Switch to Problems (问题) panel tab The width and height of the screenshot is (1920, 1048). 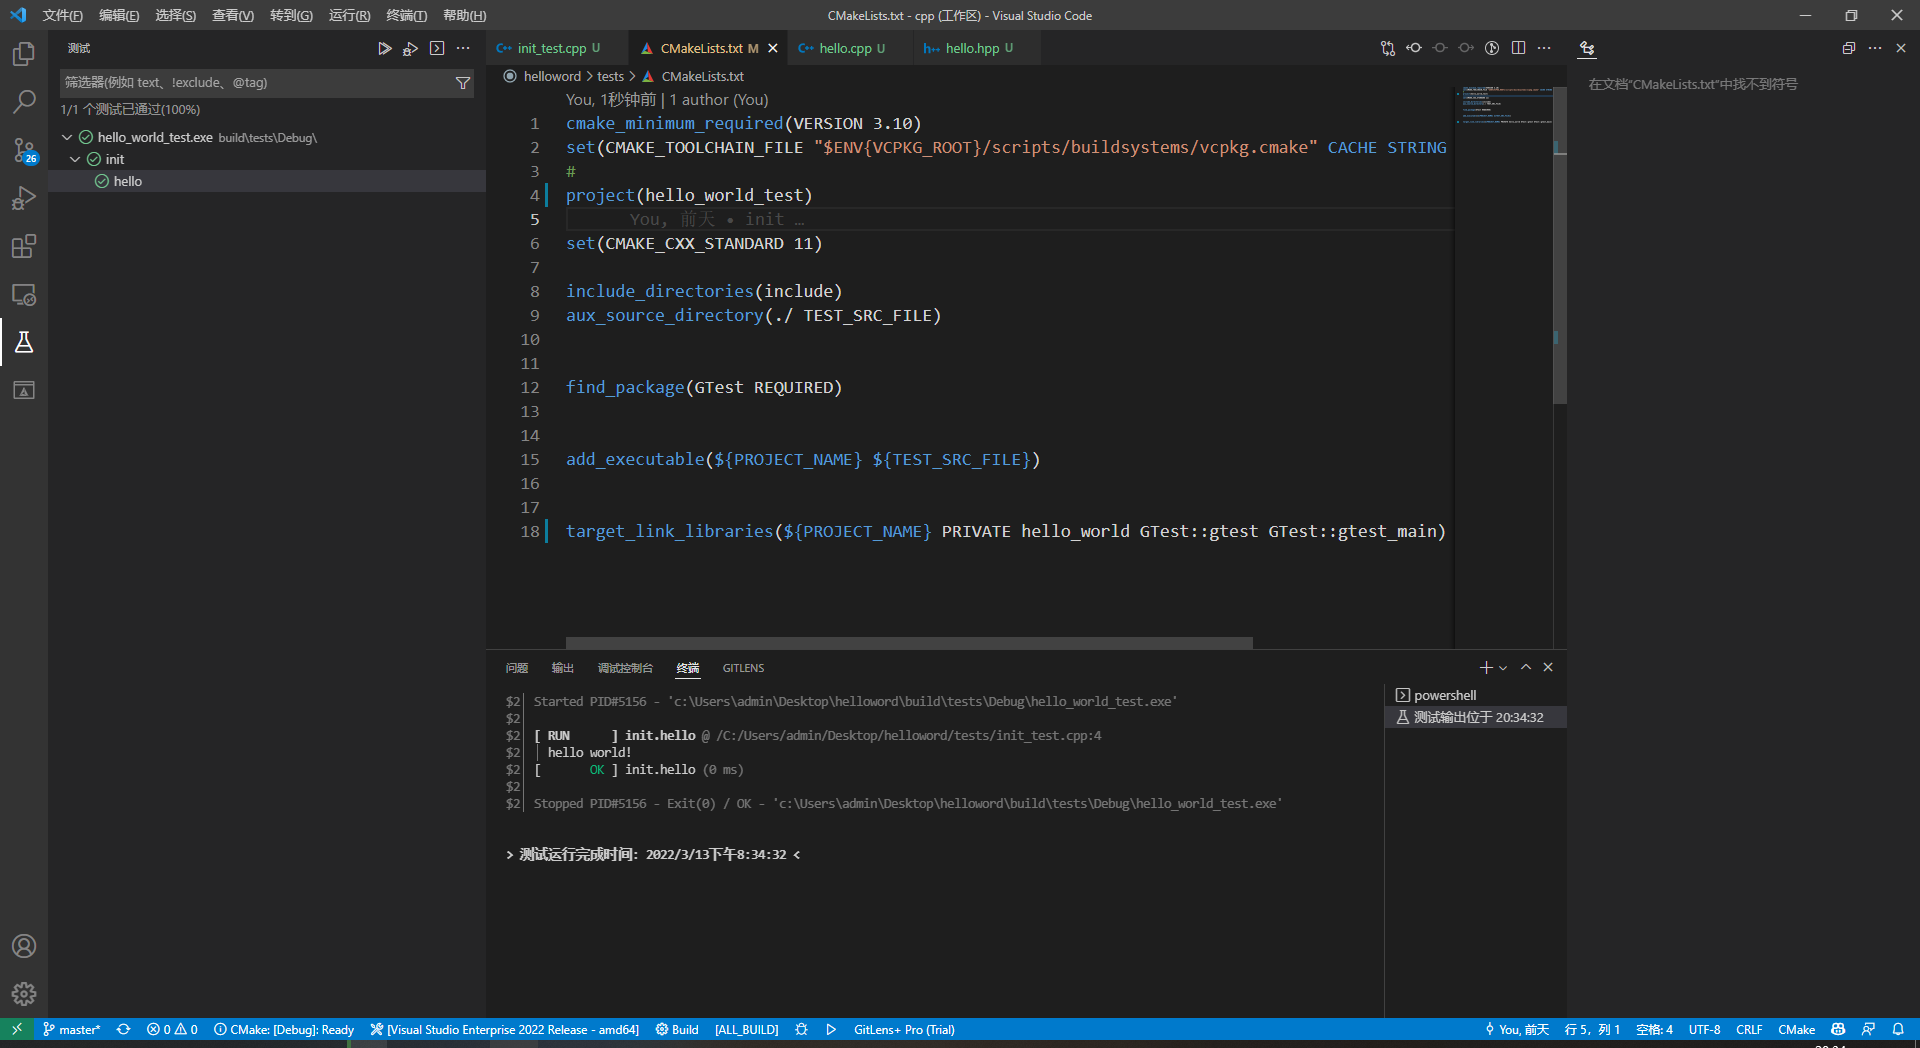tap(517, 668)
